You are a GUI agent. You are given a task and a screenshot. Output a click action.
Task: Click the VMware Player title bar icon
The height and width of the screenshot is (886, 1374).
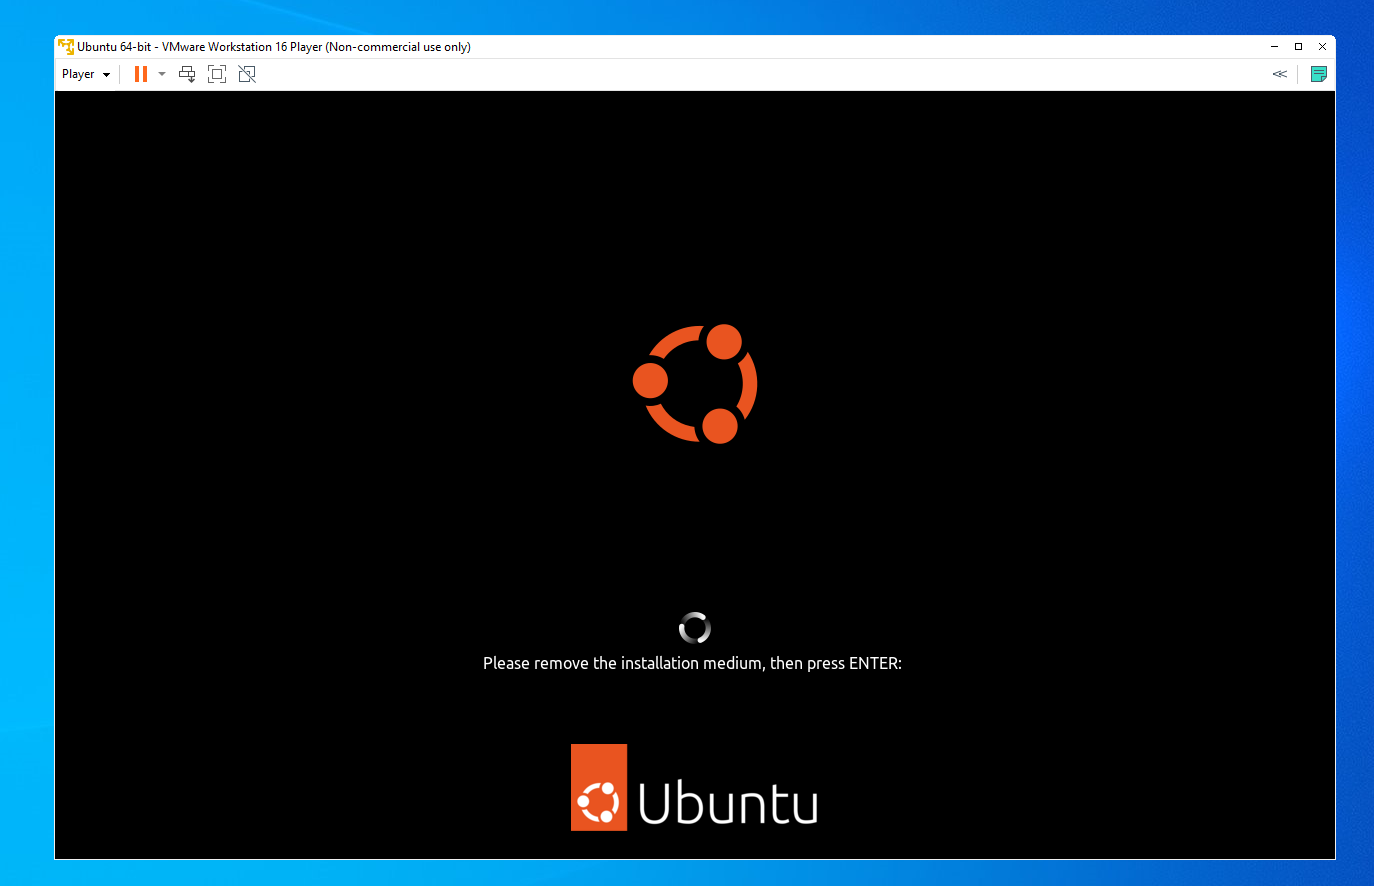coord(66,46)
